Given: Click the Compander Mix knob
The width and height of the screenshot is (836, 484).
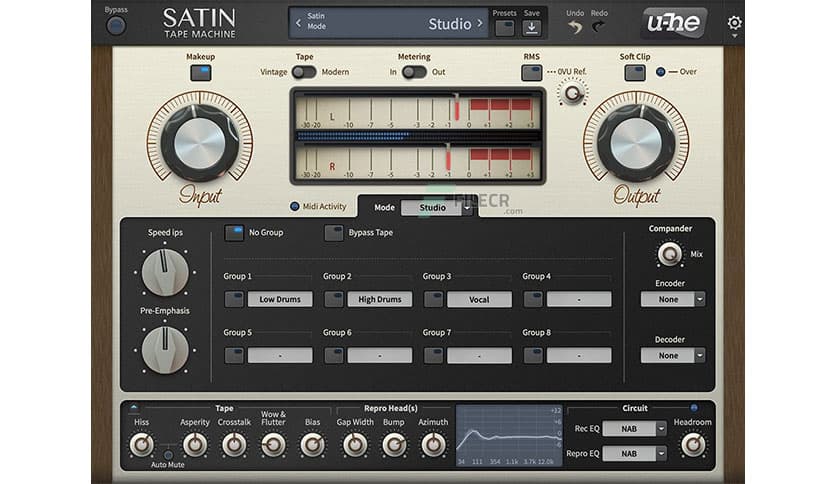Looking at the screenshot, I should click(x=670, y=254).
